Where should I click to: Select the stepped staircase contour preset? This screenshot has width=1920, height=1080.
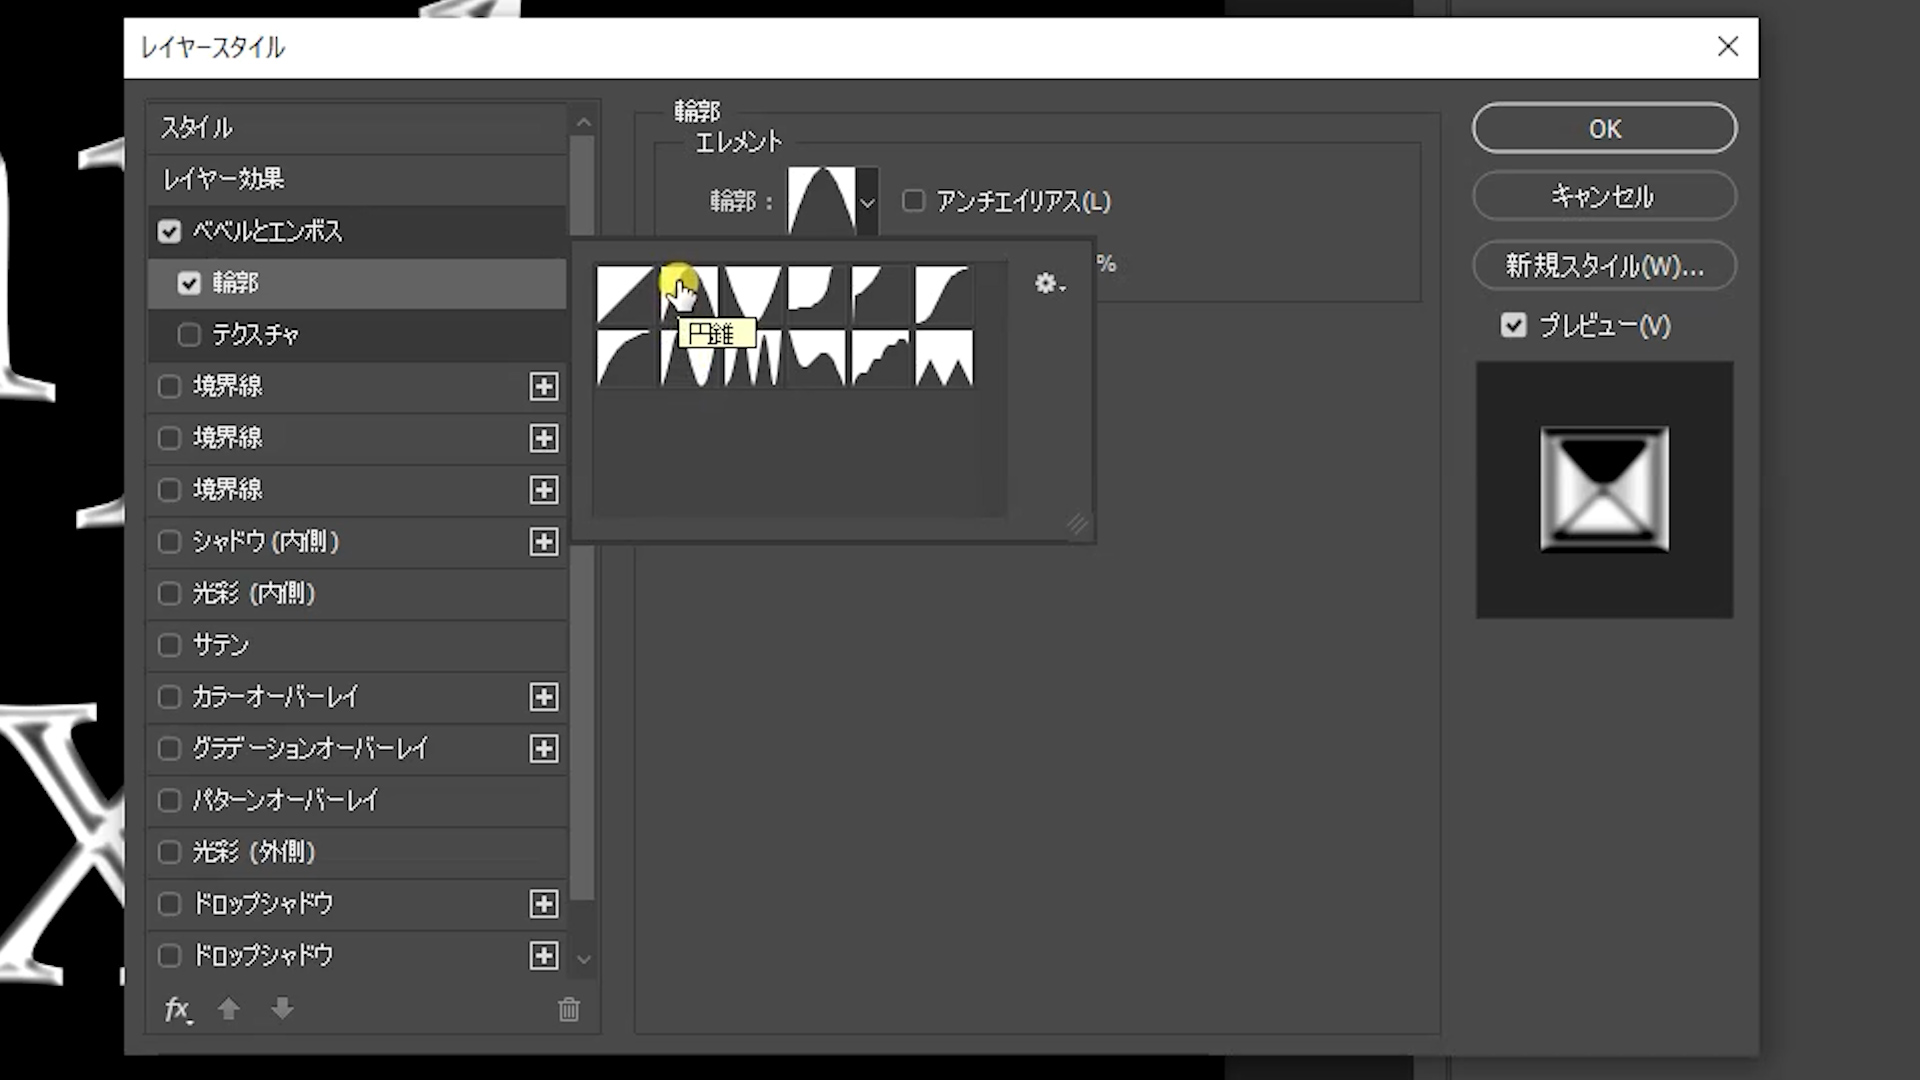click(x=880, y=358)
